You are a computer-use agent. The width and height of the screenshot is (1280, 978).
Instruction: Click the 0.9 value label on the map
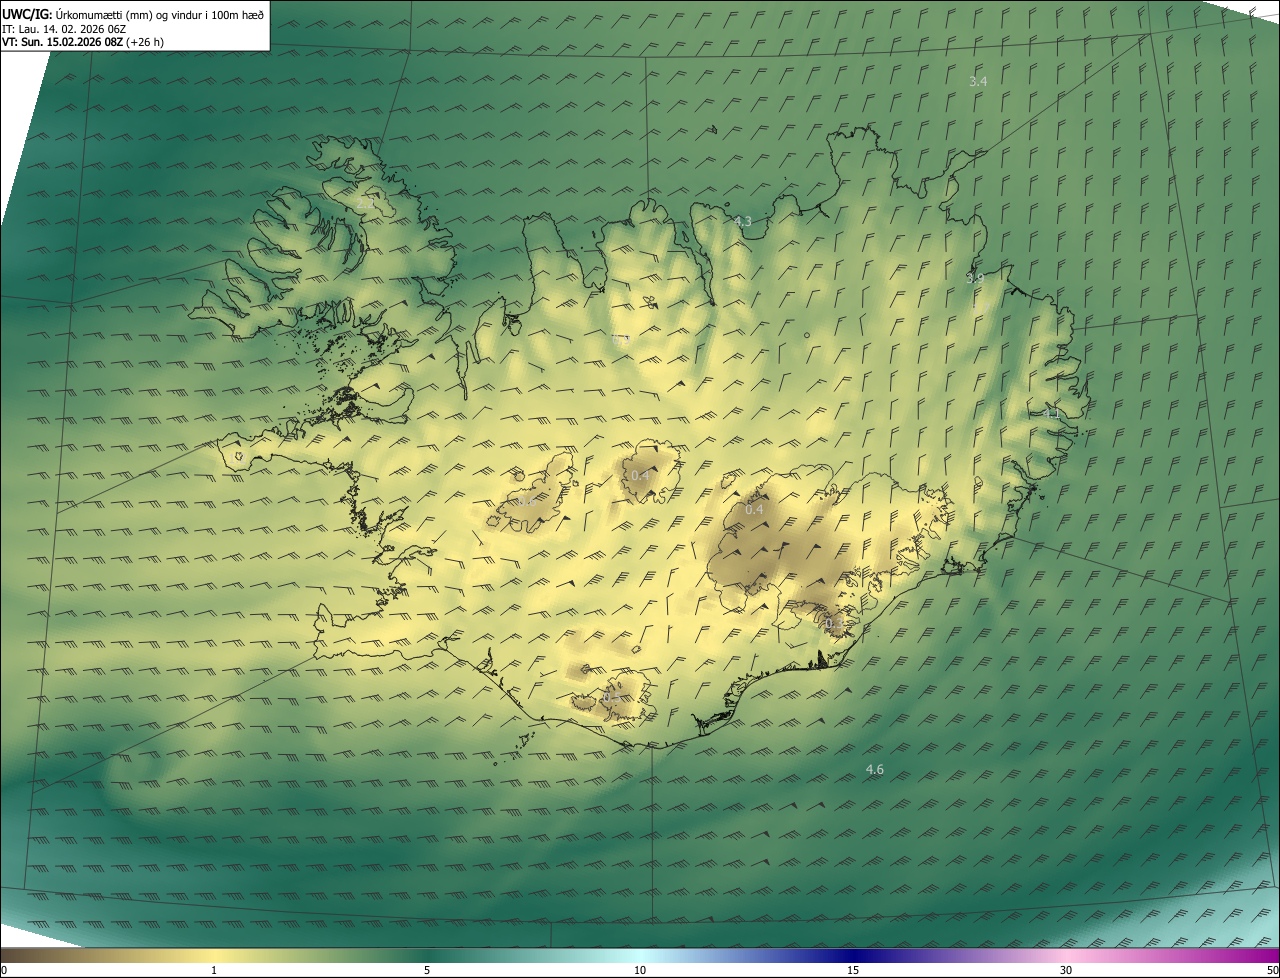tap(620, 340)
